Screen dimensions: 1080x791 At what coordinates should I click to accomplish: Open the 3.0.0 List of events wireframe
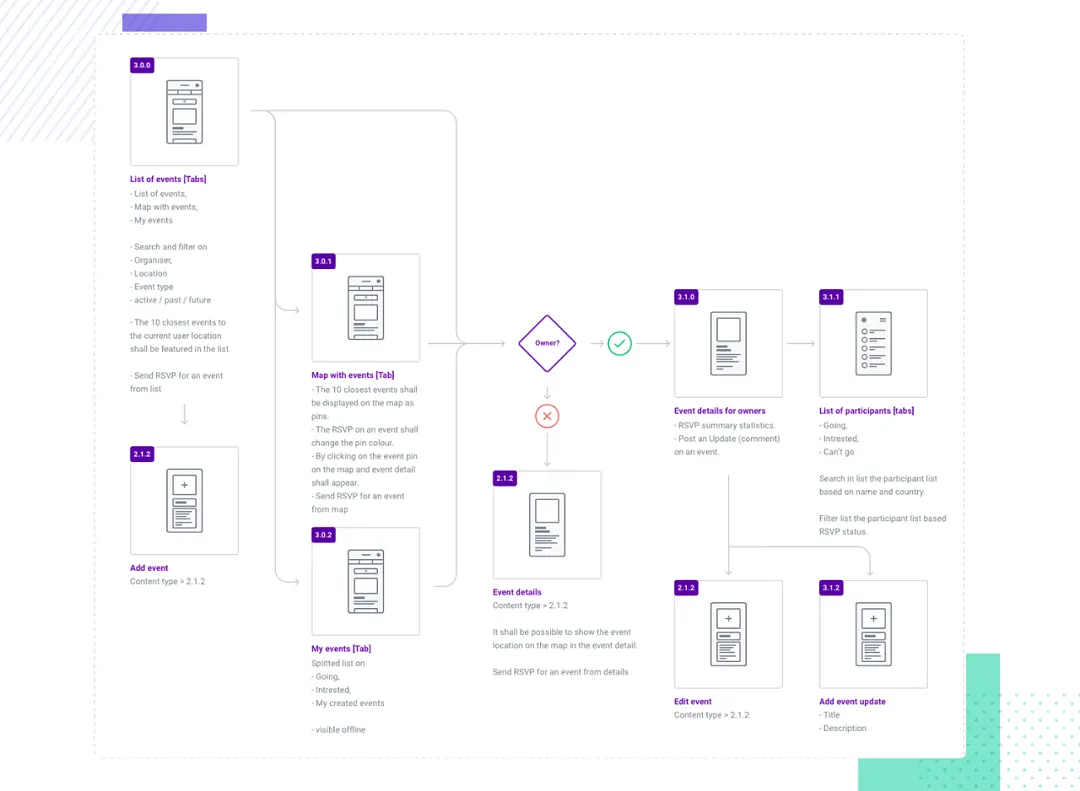click(185, 112)
